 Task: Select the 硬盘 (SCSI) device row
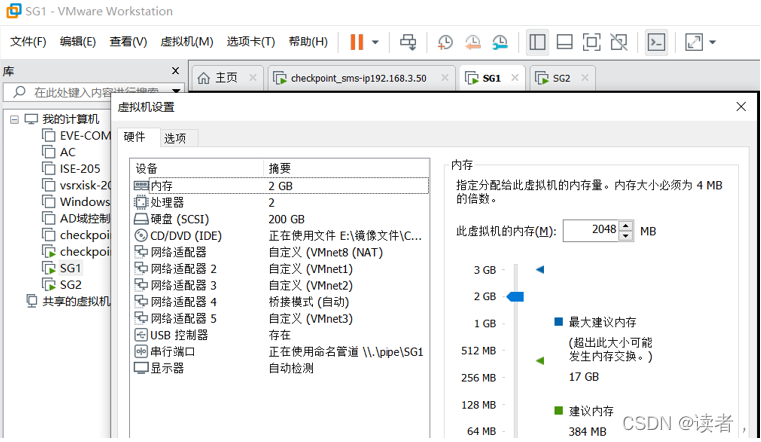tap(280, 219)
